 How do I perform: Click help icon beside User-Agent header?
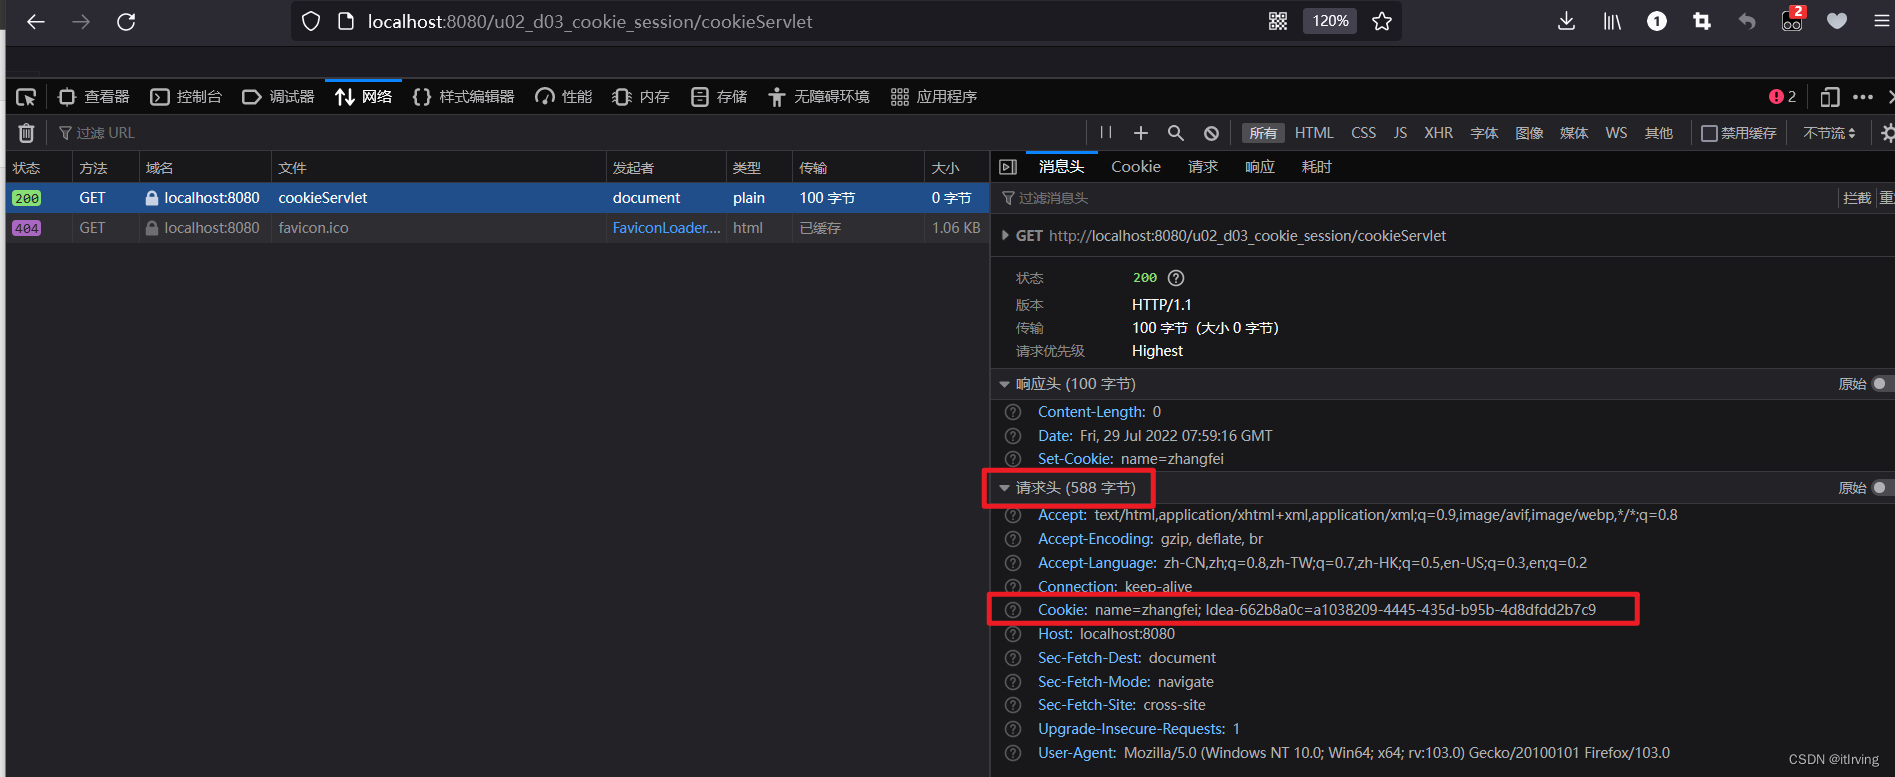pyautogui.click(x=1013, y=753)
